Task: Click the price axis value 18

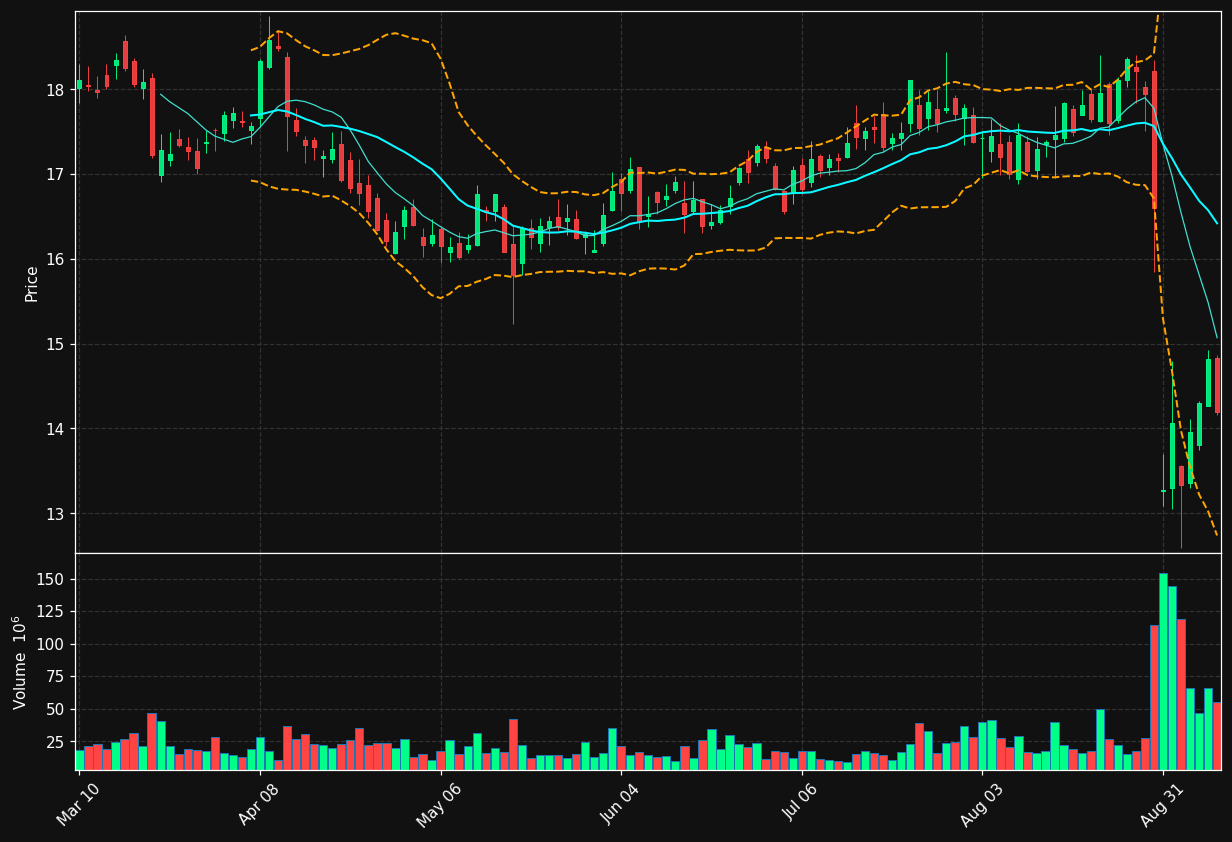Action: tap(55, 90)
